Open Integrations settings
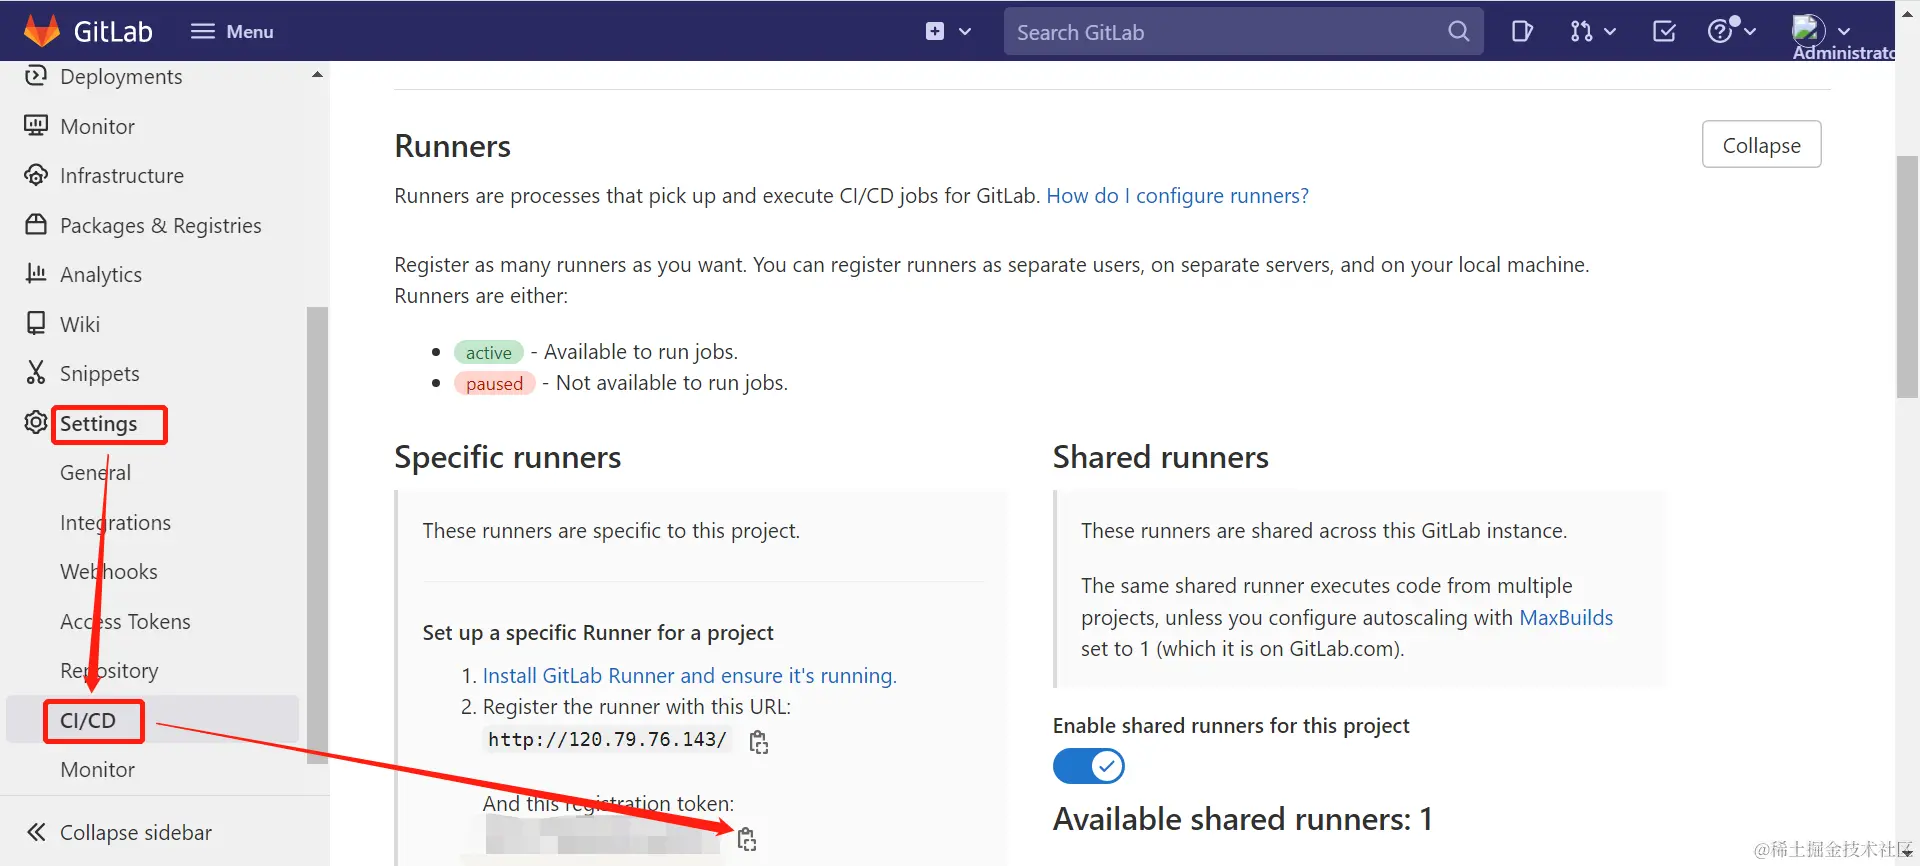Viewport: 1920px width, 866px height. (115, 523)
